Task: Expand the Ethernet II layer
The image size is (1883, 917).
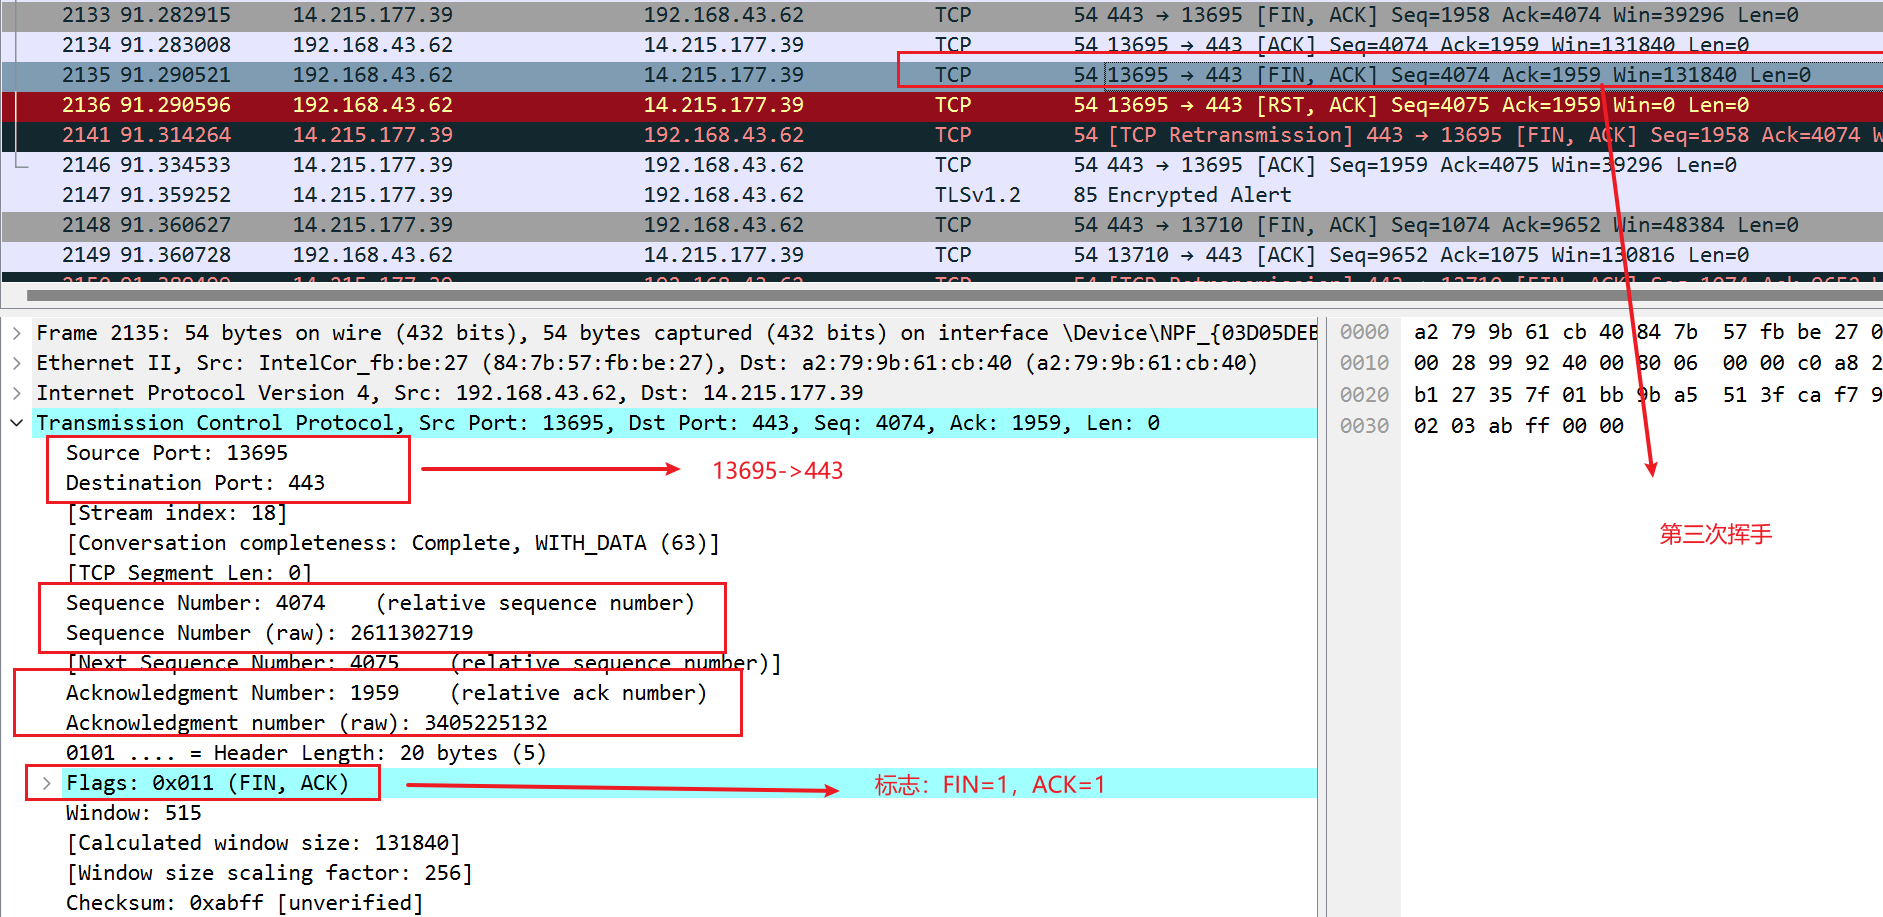Action: (x=16, y=363)
